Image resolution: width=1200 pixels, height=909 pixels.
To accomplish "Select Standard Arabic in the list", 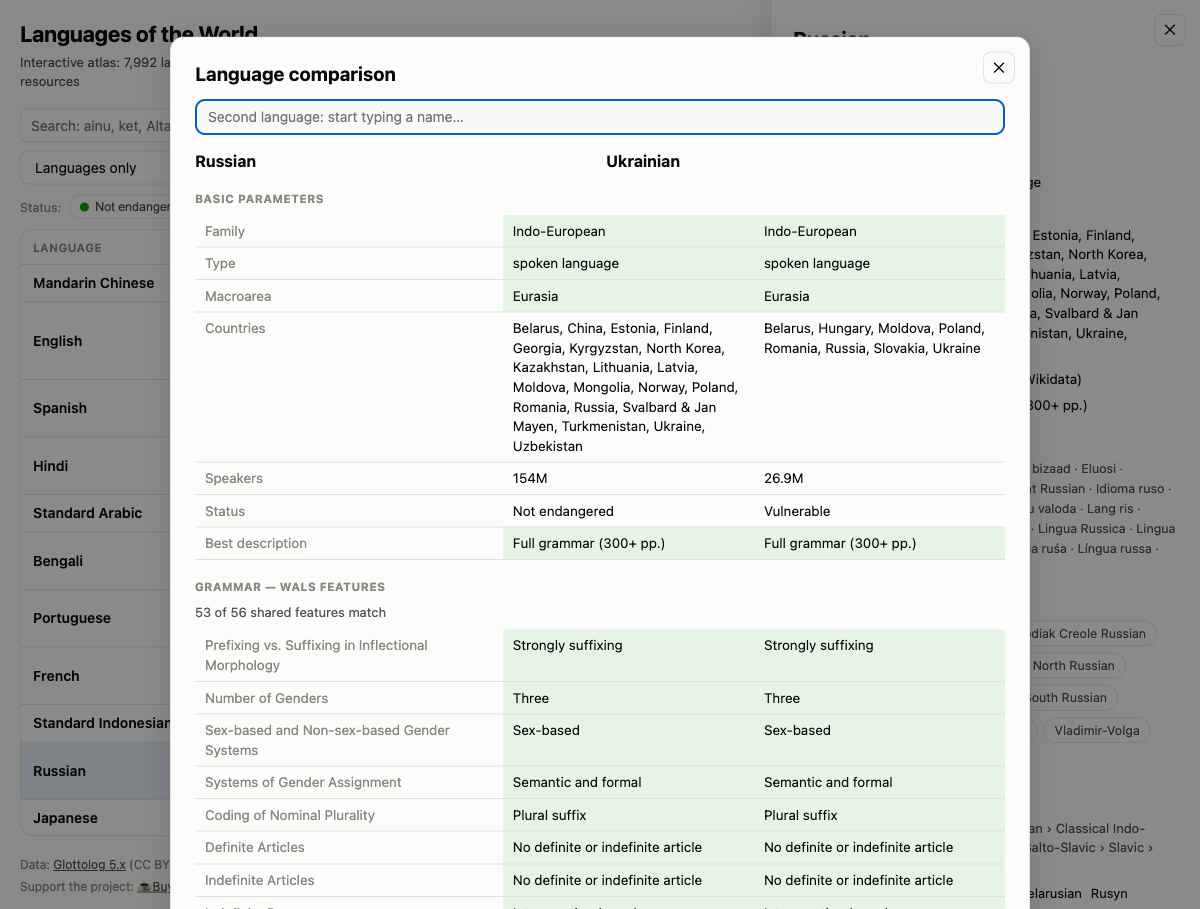I will coord(95,513).
